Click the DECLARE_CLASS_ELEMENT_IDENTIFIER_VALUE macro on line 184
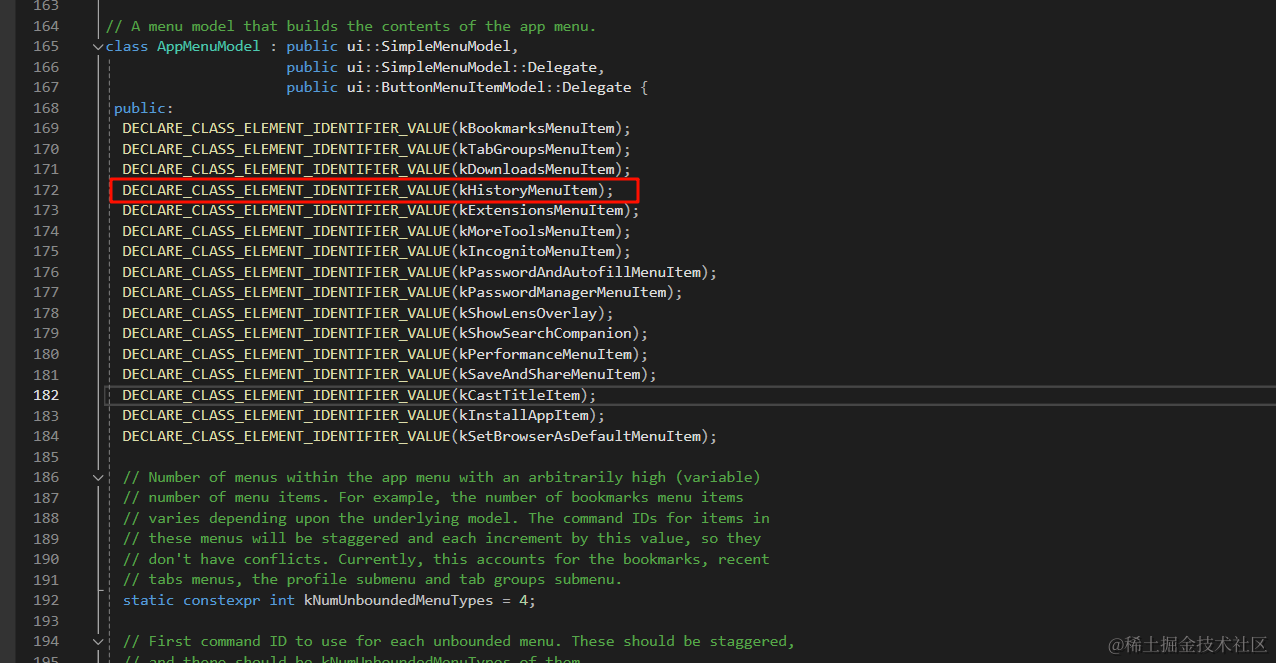 coord(287,436)
